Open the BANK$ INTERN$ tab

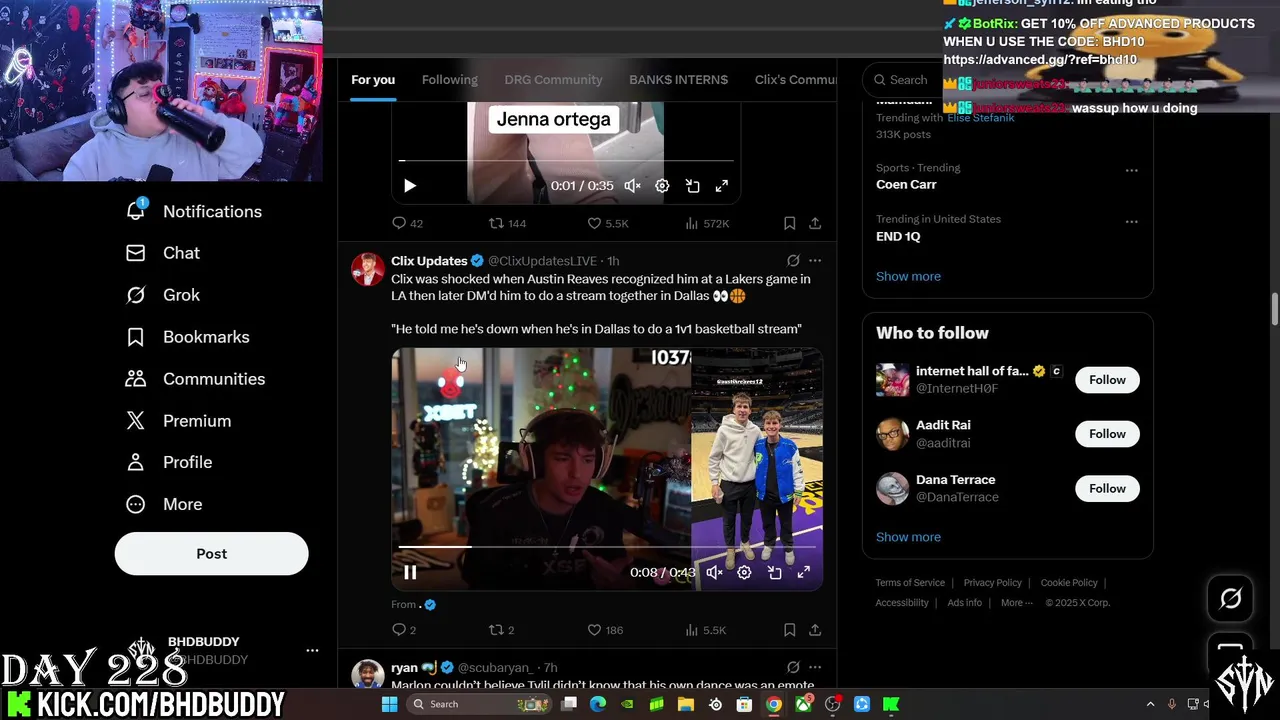coord(678,80)
